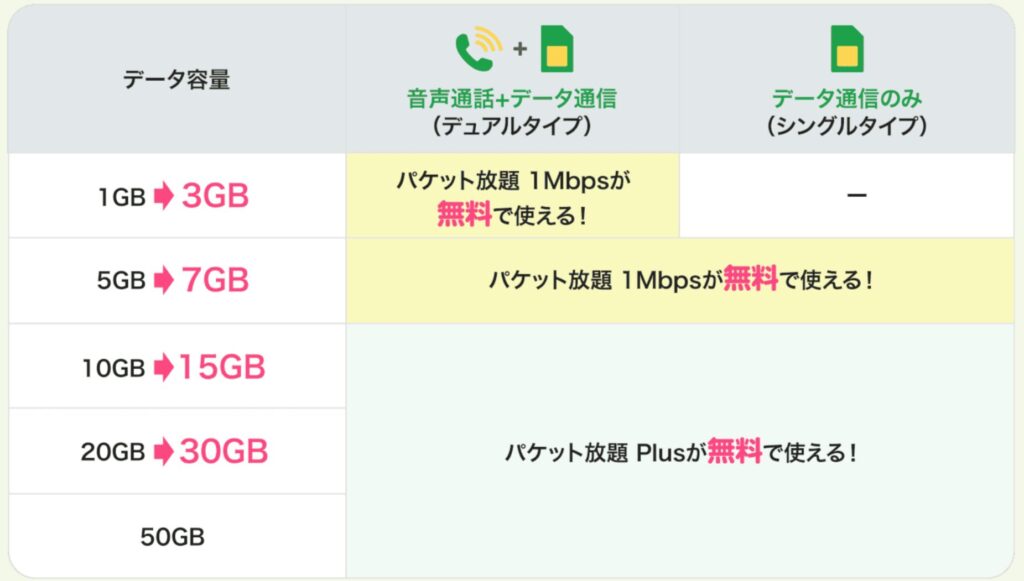1024x581 pixels.
Task: Select the 音声通話+データ通信 header label
Action: pos(511,98)
